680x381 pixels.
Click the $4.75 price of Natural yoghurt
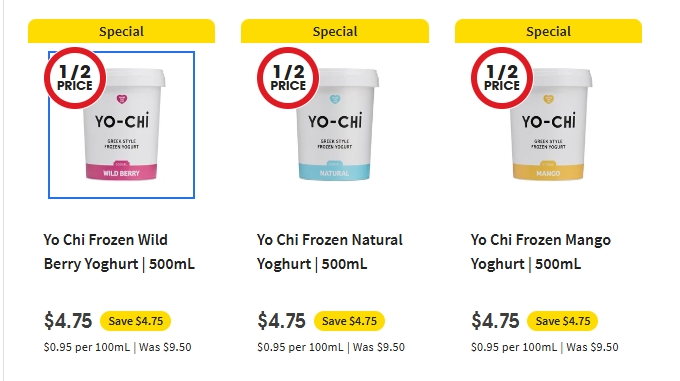point(281,321)
